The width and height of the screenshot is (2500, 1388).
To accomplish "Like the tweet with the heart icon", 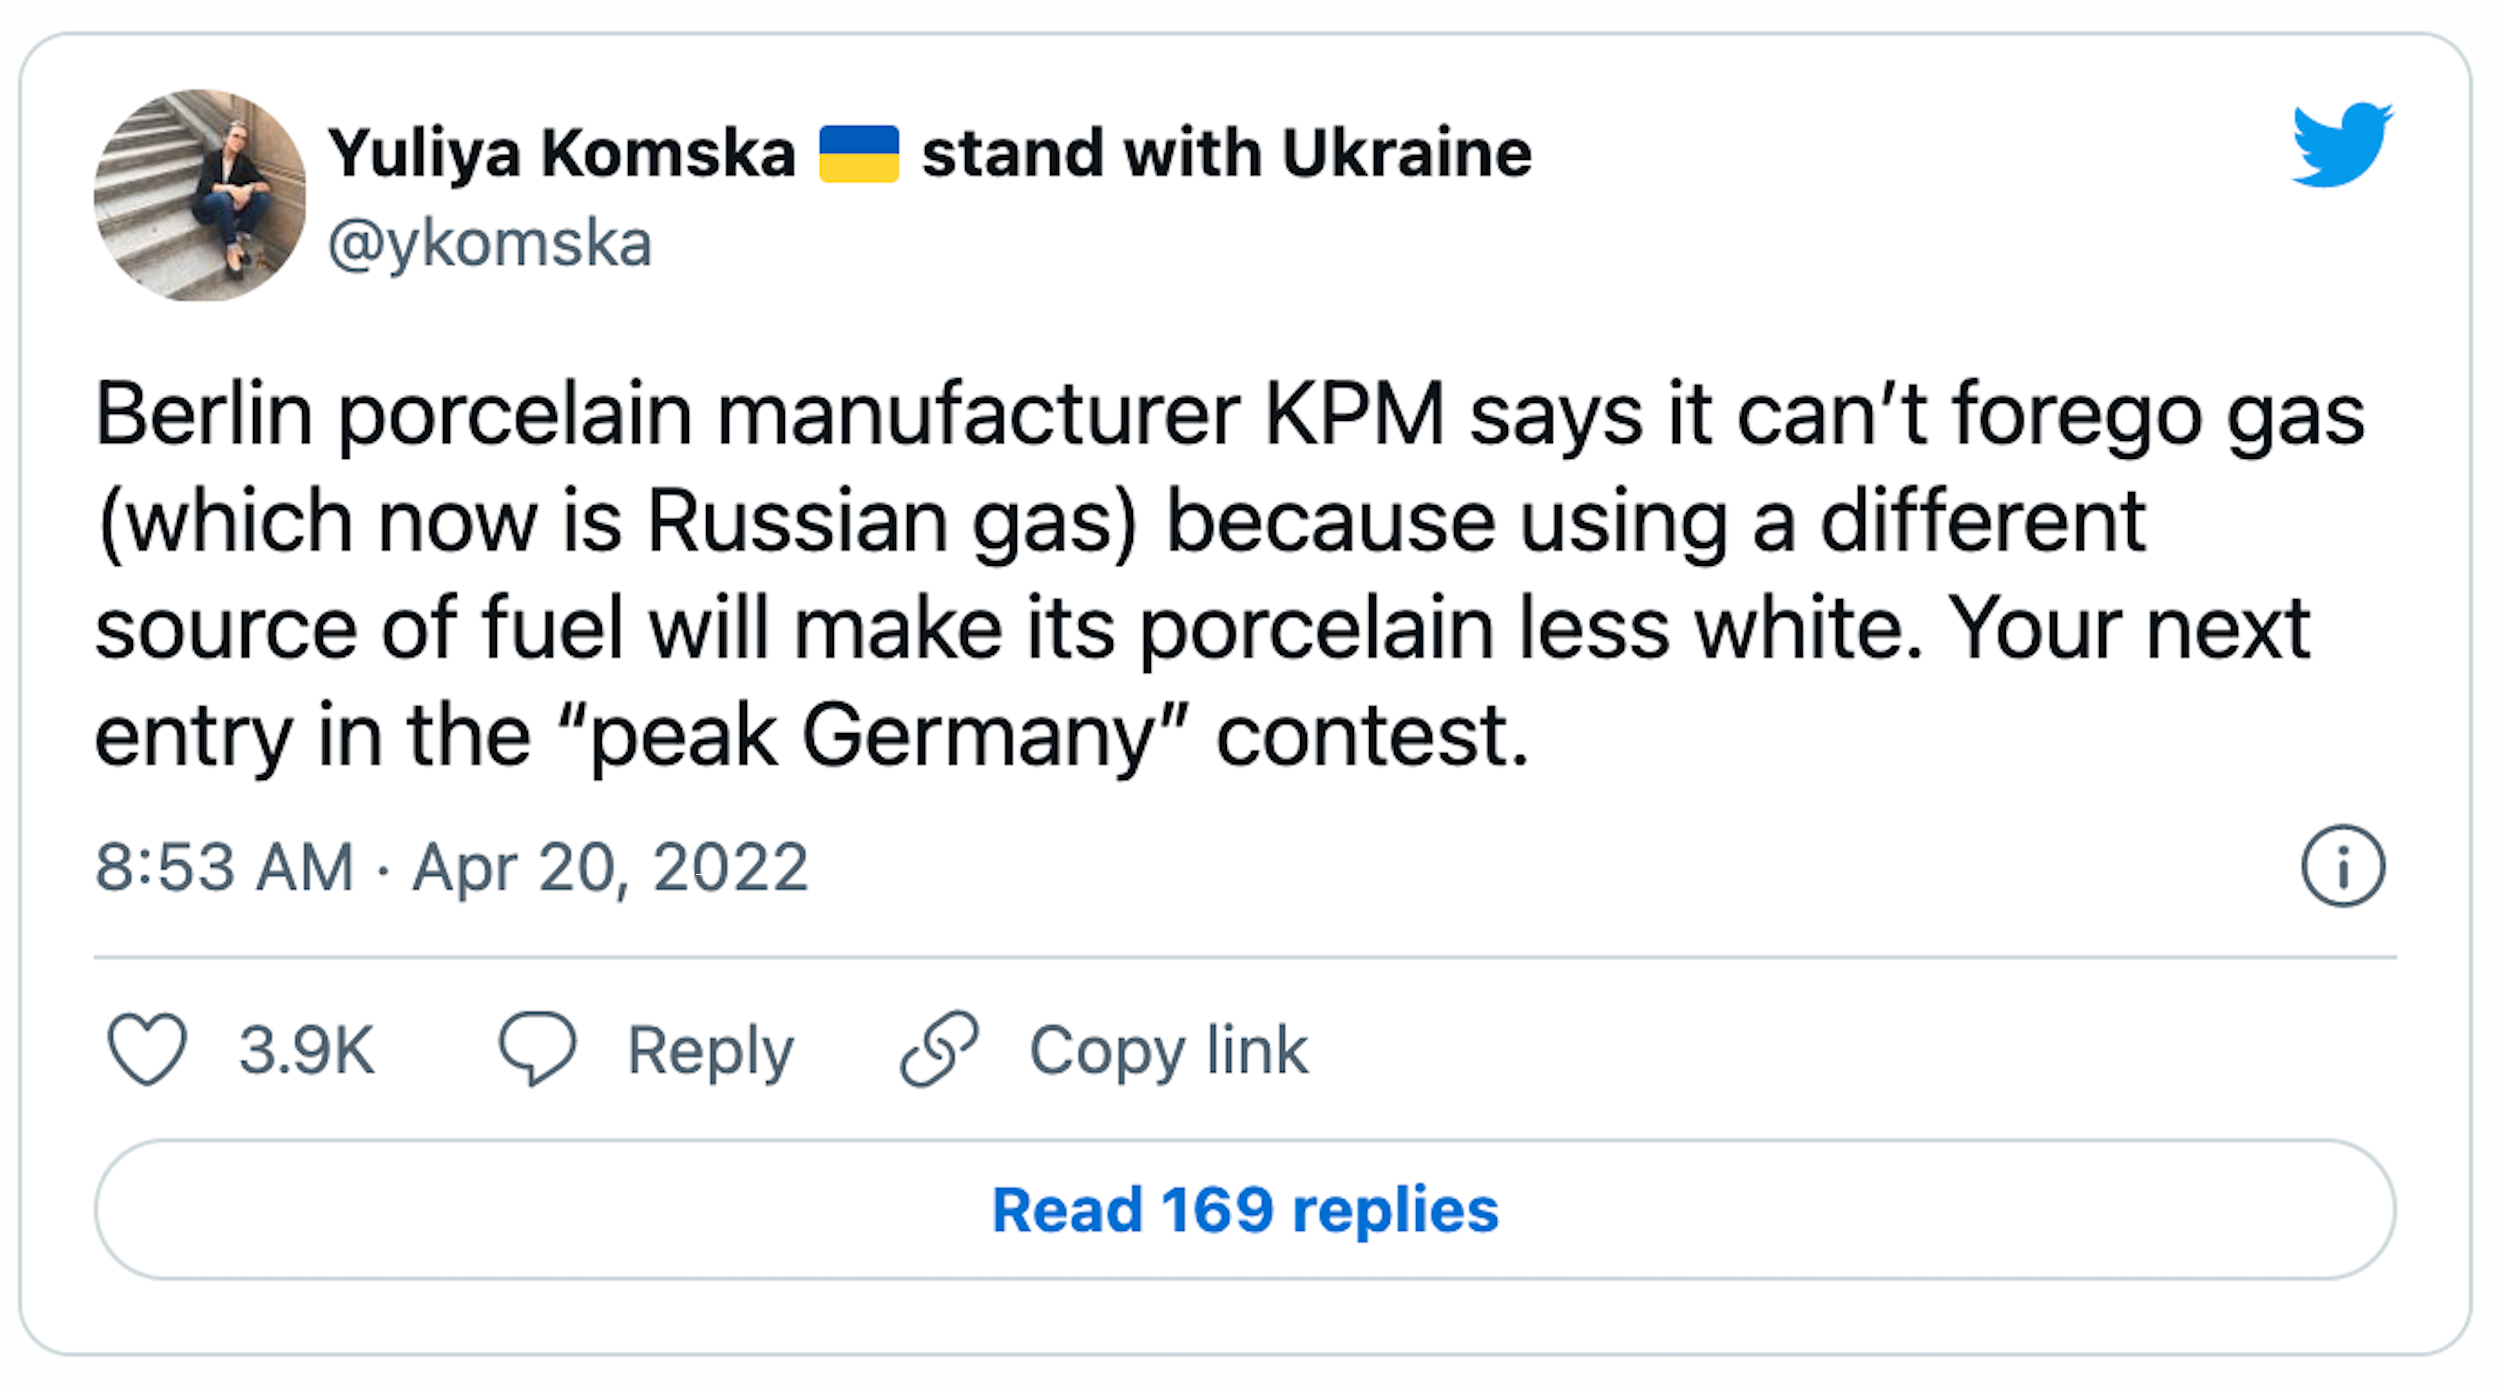I will coord(147,1049).
